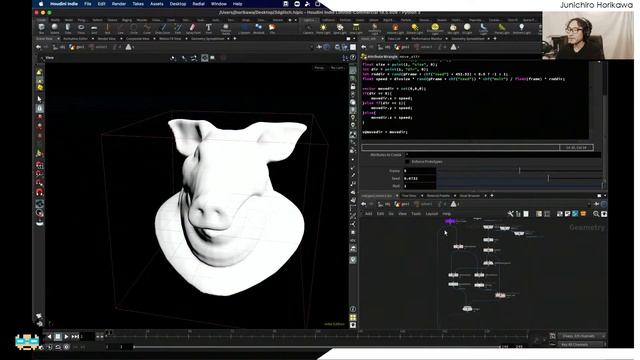
Task: Click the timeline range slider bar
Action: (x=317, y=347)
